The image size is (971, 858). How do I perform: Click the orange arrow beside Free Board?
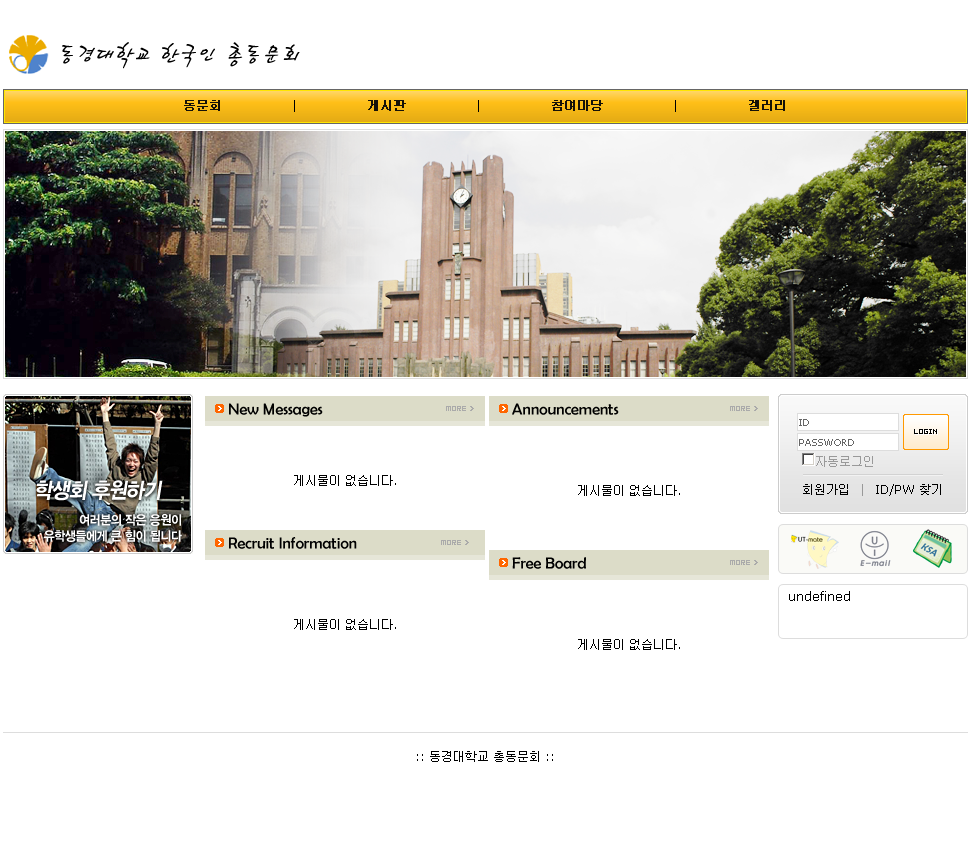pyautogui.click(x=503, y=563)
